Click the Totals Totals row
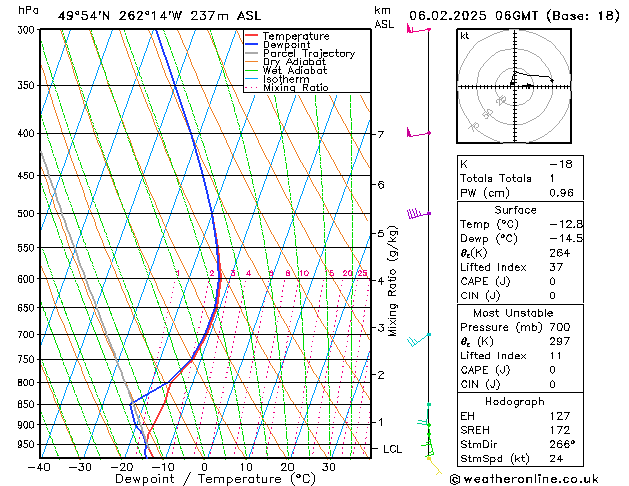This screenshot has width=629, height=486. pyautogui.click(x=520, y=178)
